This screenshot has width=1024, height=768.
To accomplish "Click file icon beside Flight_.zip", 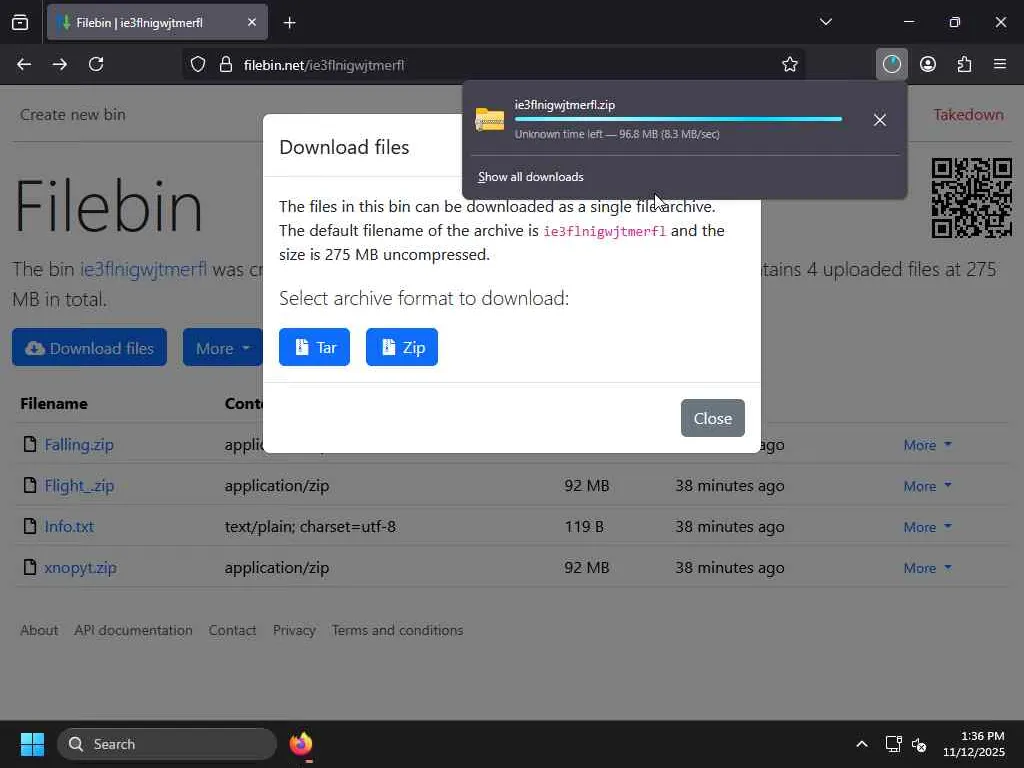I will [29, 485].
